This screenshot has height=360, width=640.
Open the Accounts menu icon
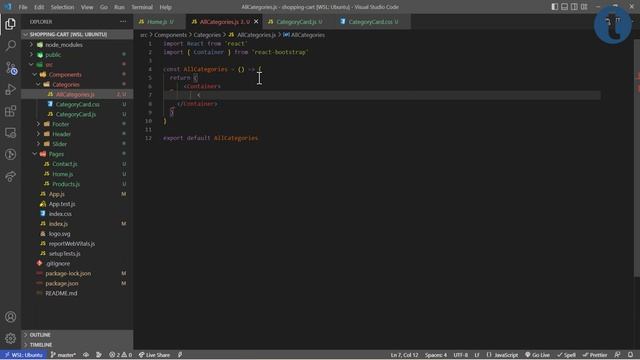coord(11,317)
